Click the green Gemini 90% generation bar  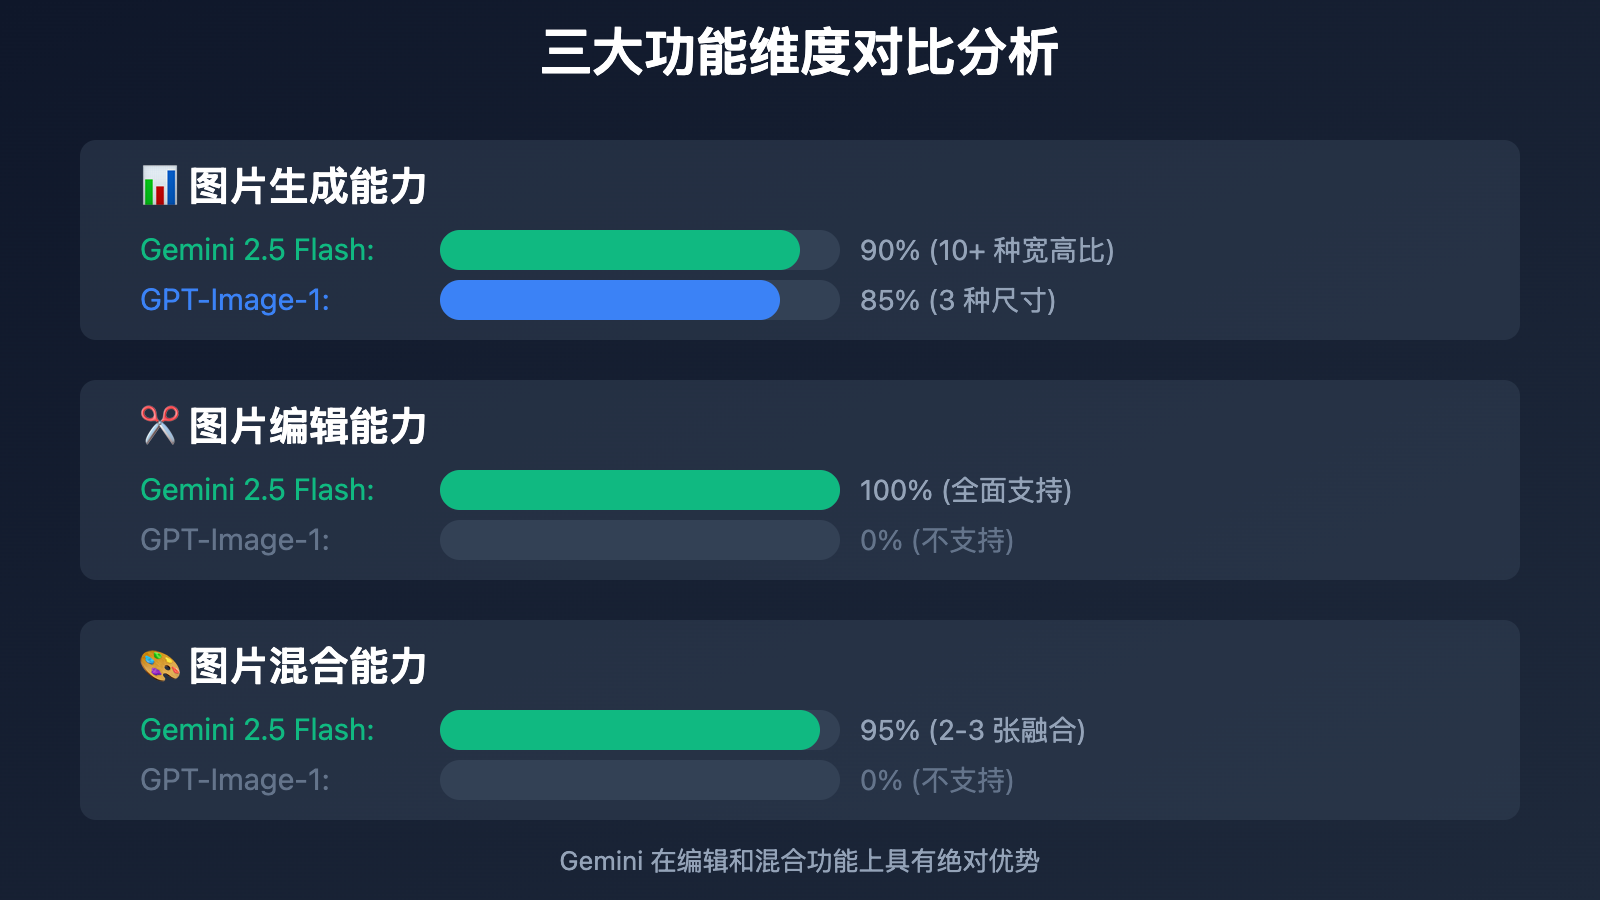[620, 250]
